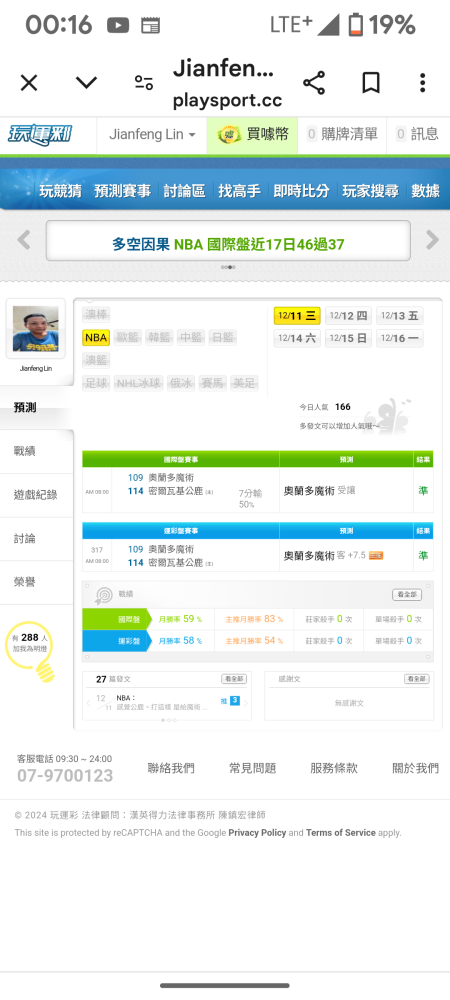Viewport: 450px width, 1000px height.
Task: Select the 賽馬 league filter
Action: tap(212, 383)
